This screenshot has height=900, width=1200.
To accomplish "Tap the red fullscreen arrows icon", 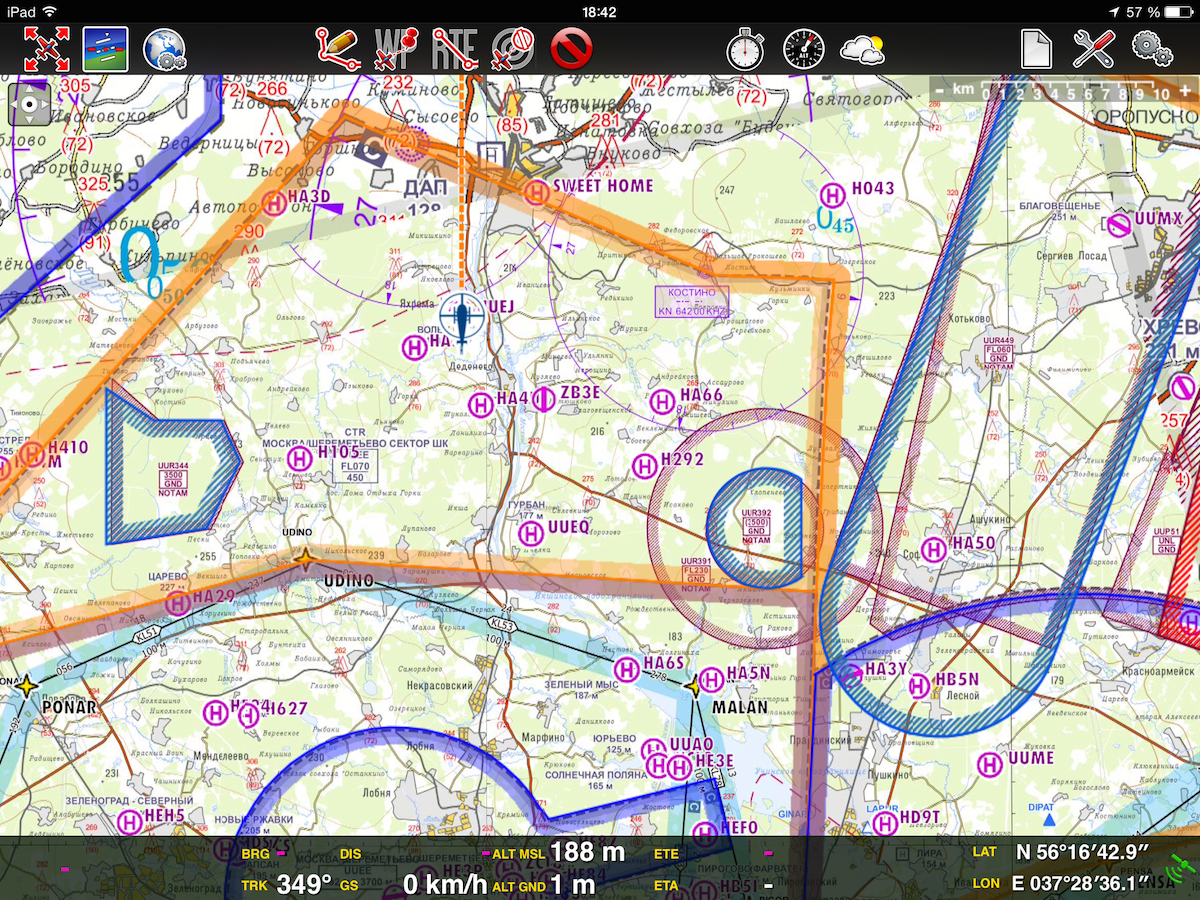I will click(x=46, y=48).
